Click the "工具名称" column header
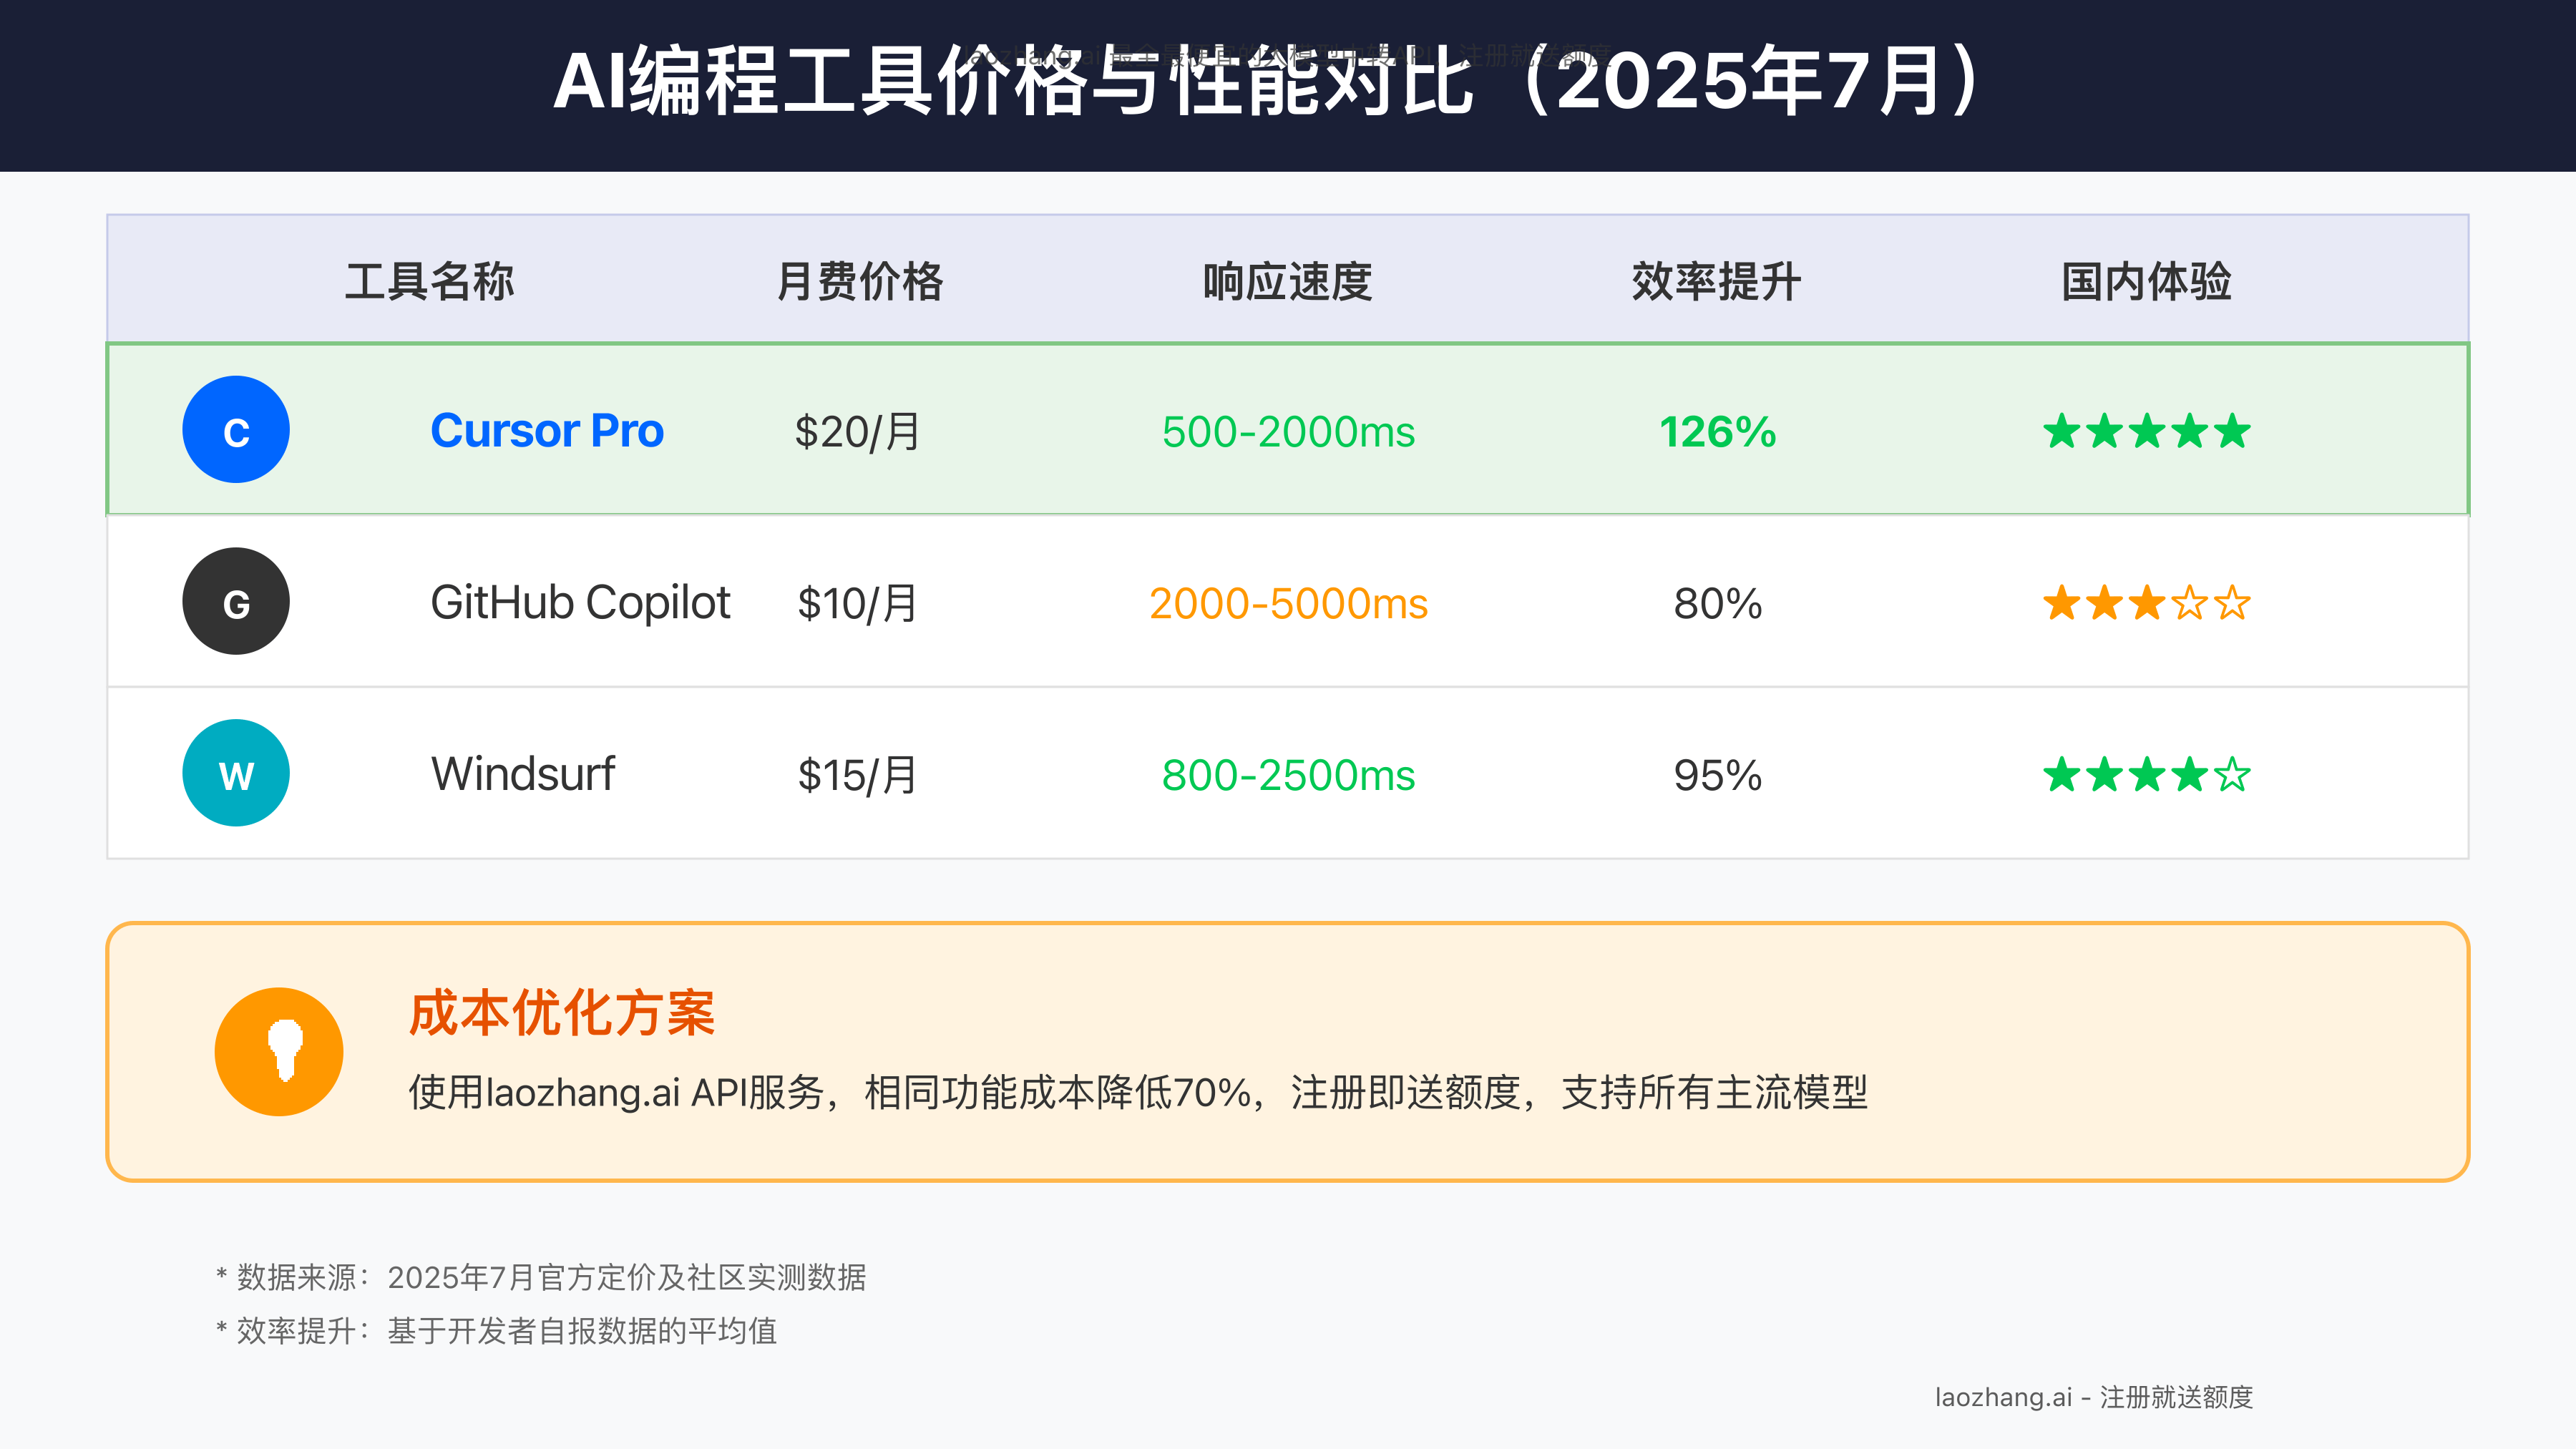The image size is (2576, 1449). (x=430, y=281)
